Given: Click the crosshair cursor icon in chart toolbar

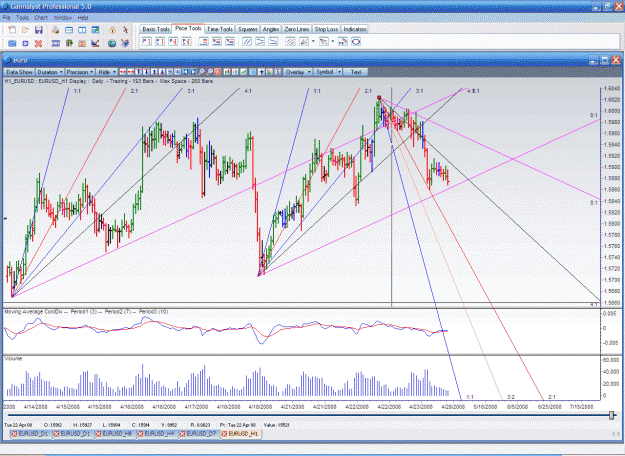Looking at the screenshot, I should coord(261,72).
